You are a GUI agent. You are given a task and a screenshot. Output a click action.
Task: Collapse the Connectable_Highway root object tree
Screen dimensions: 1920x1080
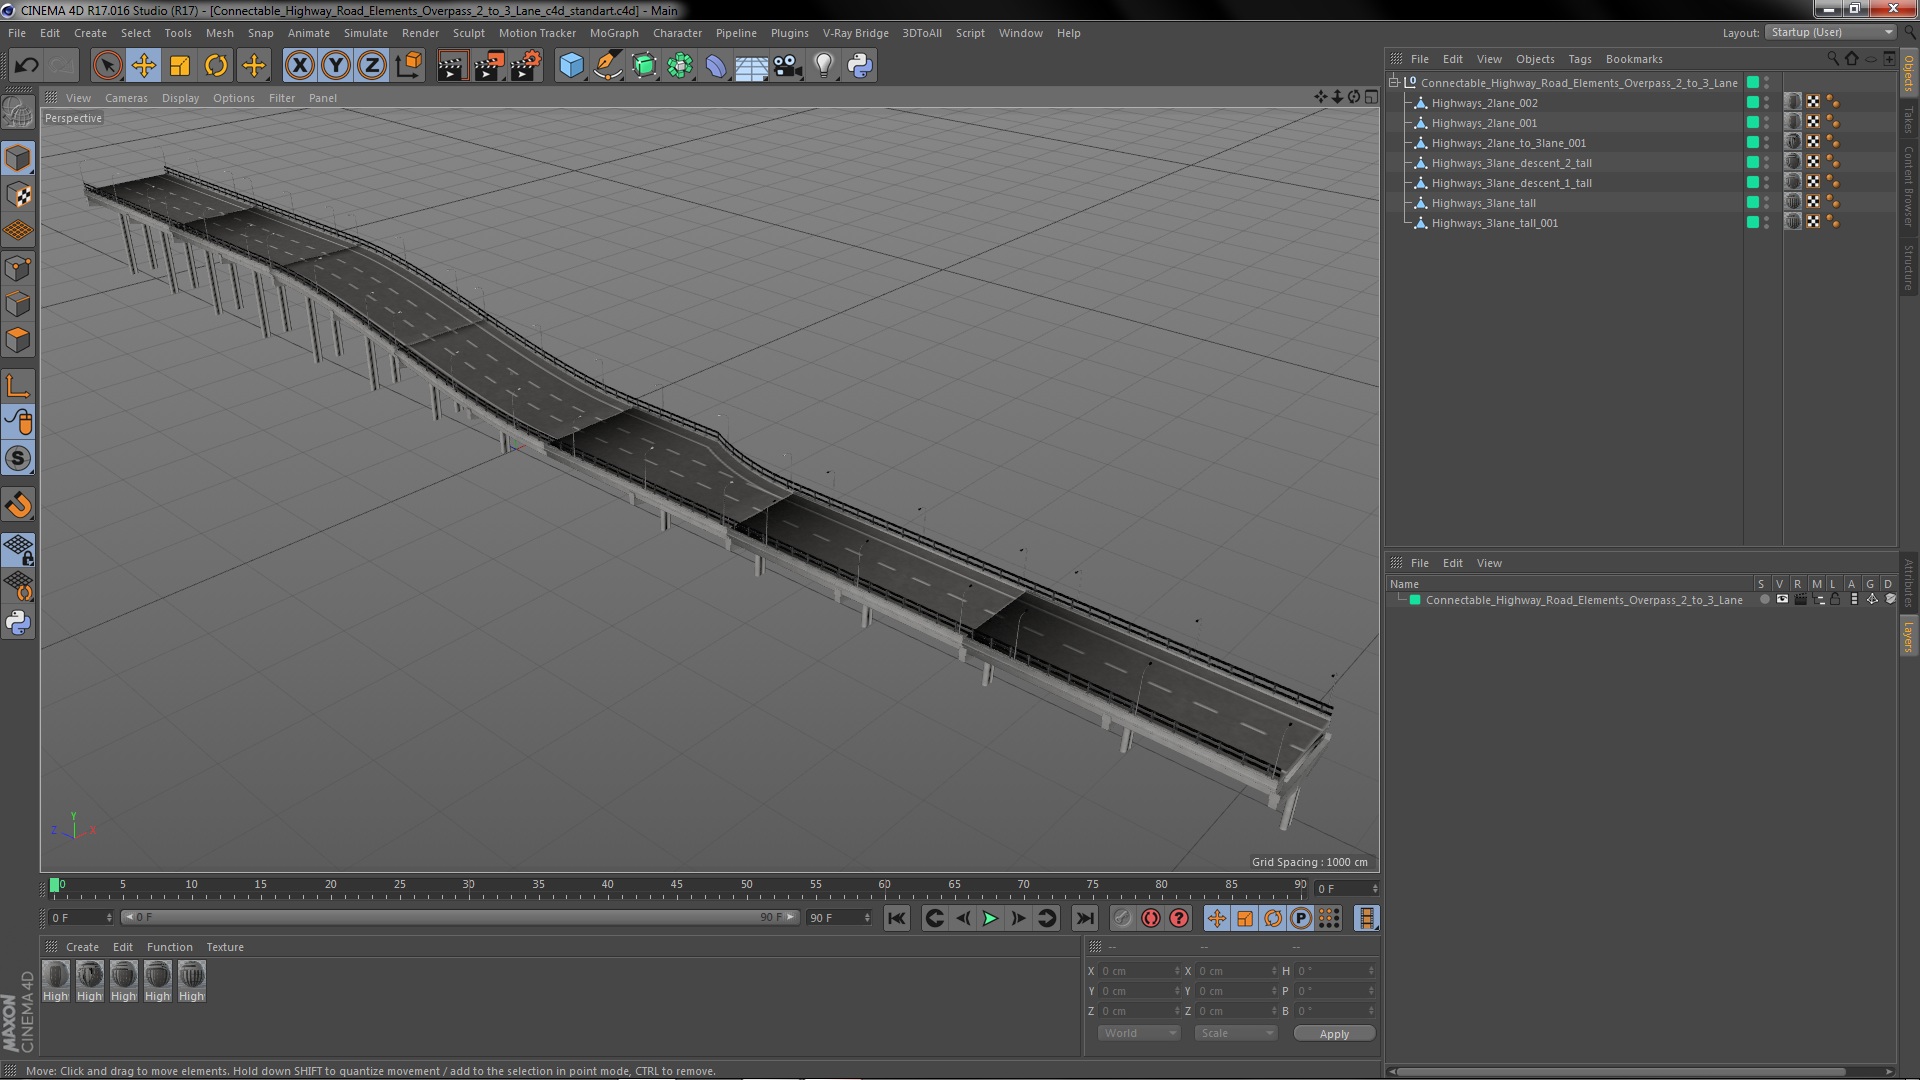pos(1394,83)
